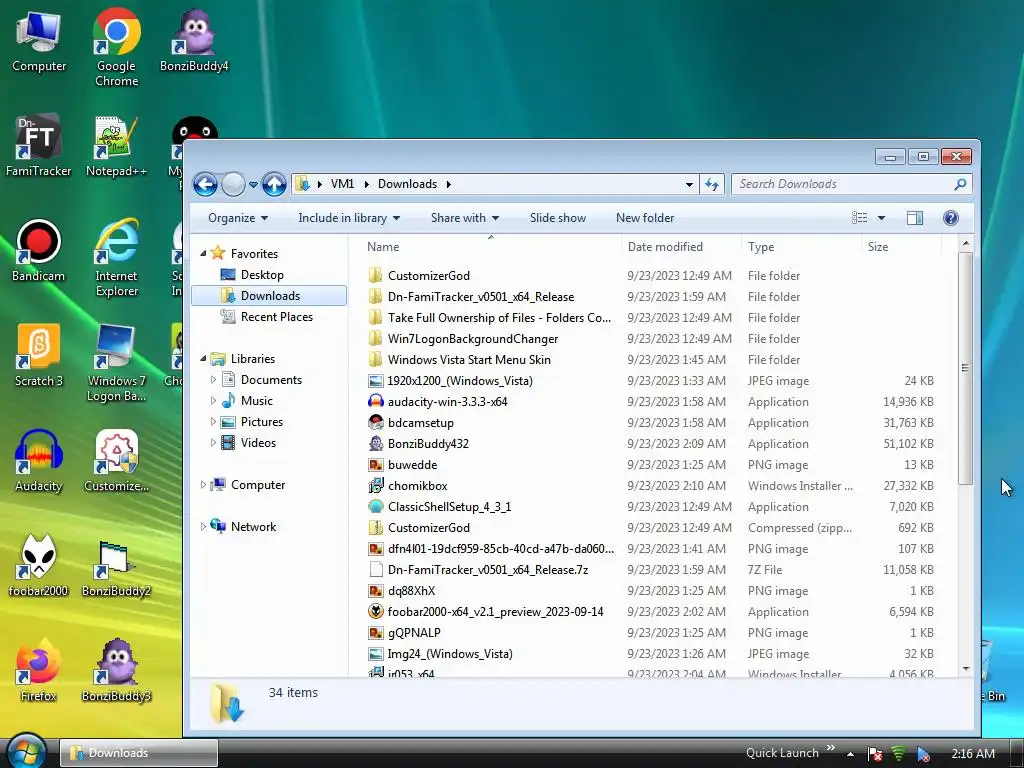
Task: Go back with the Explorer back arrow
Action: [x=205, y=185]
